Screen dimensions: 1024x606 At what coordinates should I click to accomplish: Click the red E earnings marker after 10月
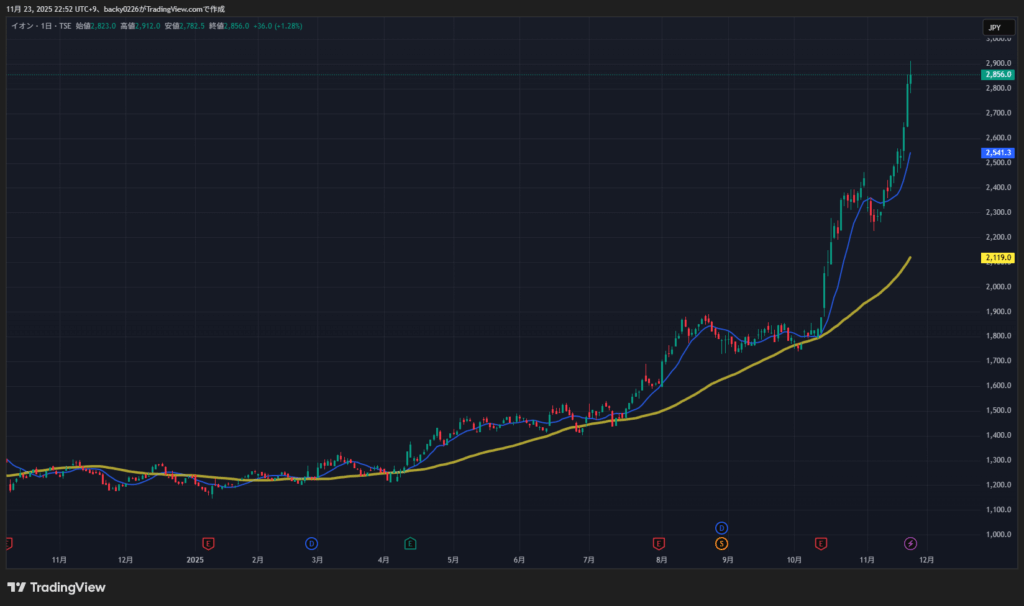pyautogui.click(x=821, y=543)
